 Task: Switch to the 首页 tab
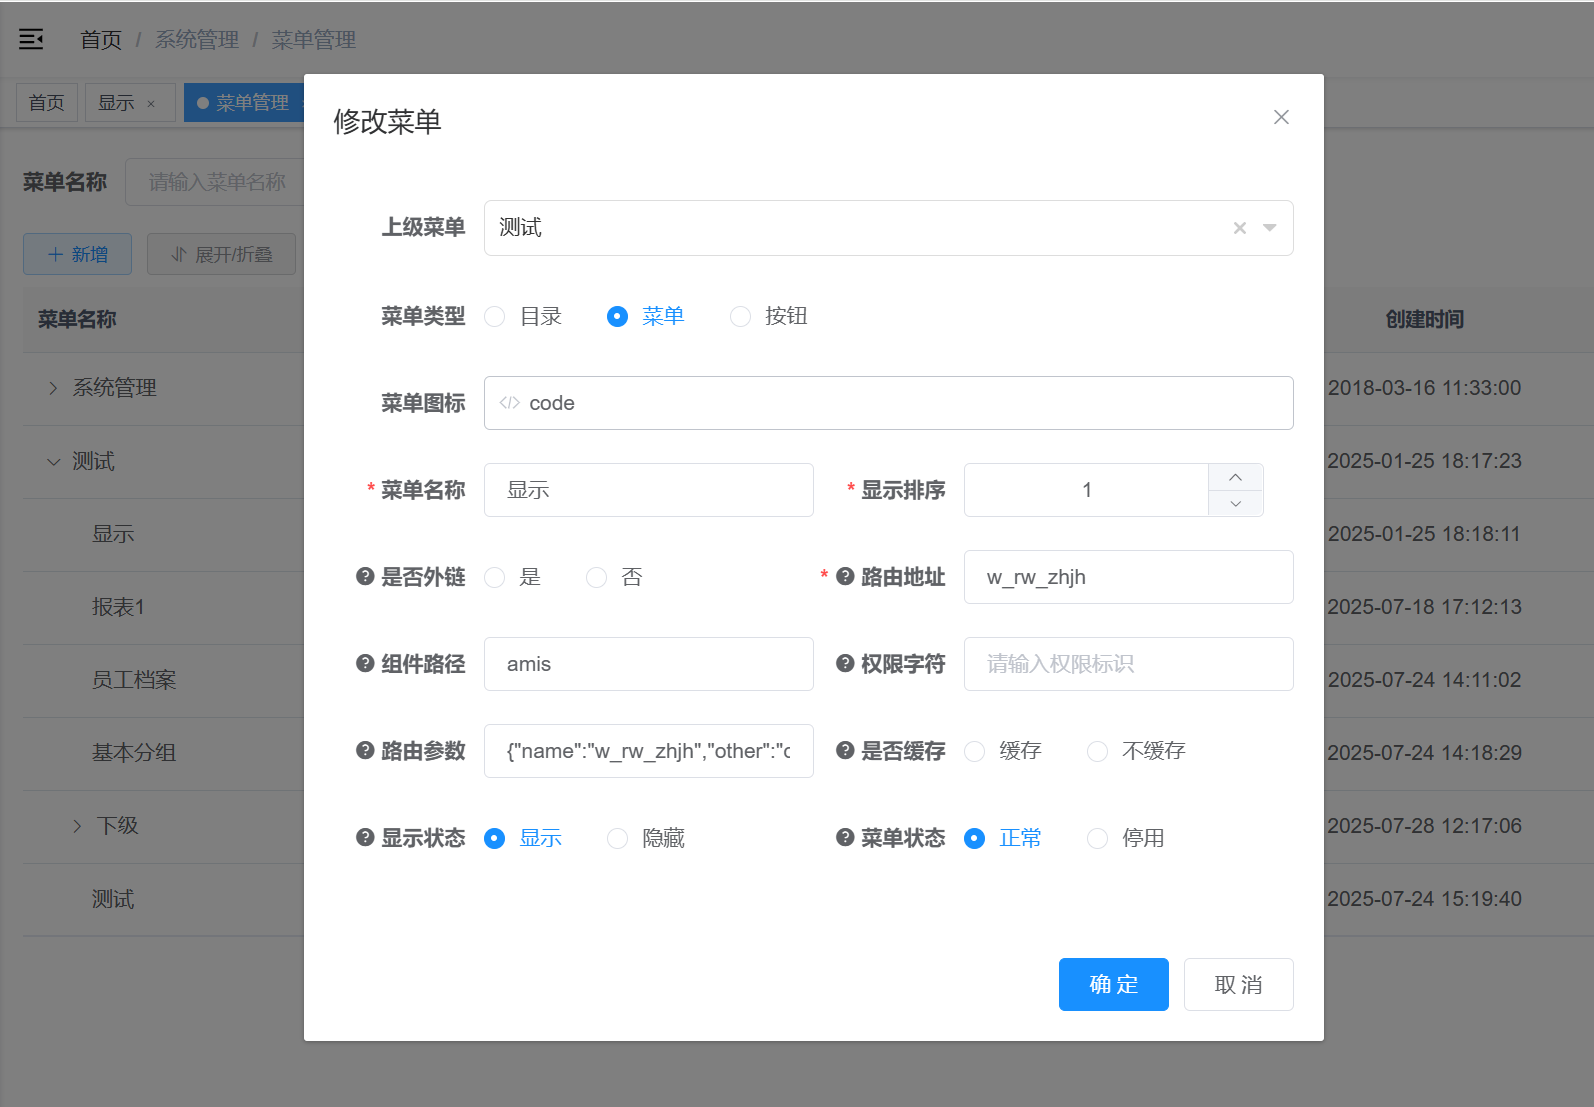[x=47, y=103]
